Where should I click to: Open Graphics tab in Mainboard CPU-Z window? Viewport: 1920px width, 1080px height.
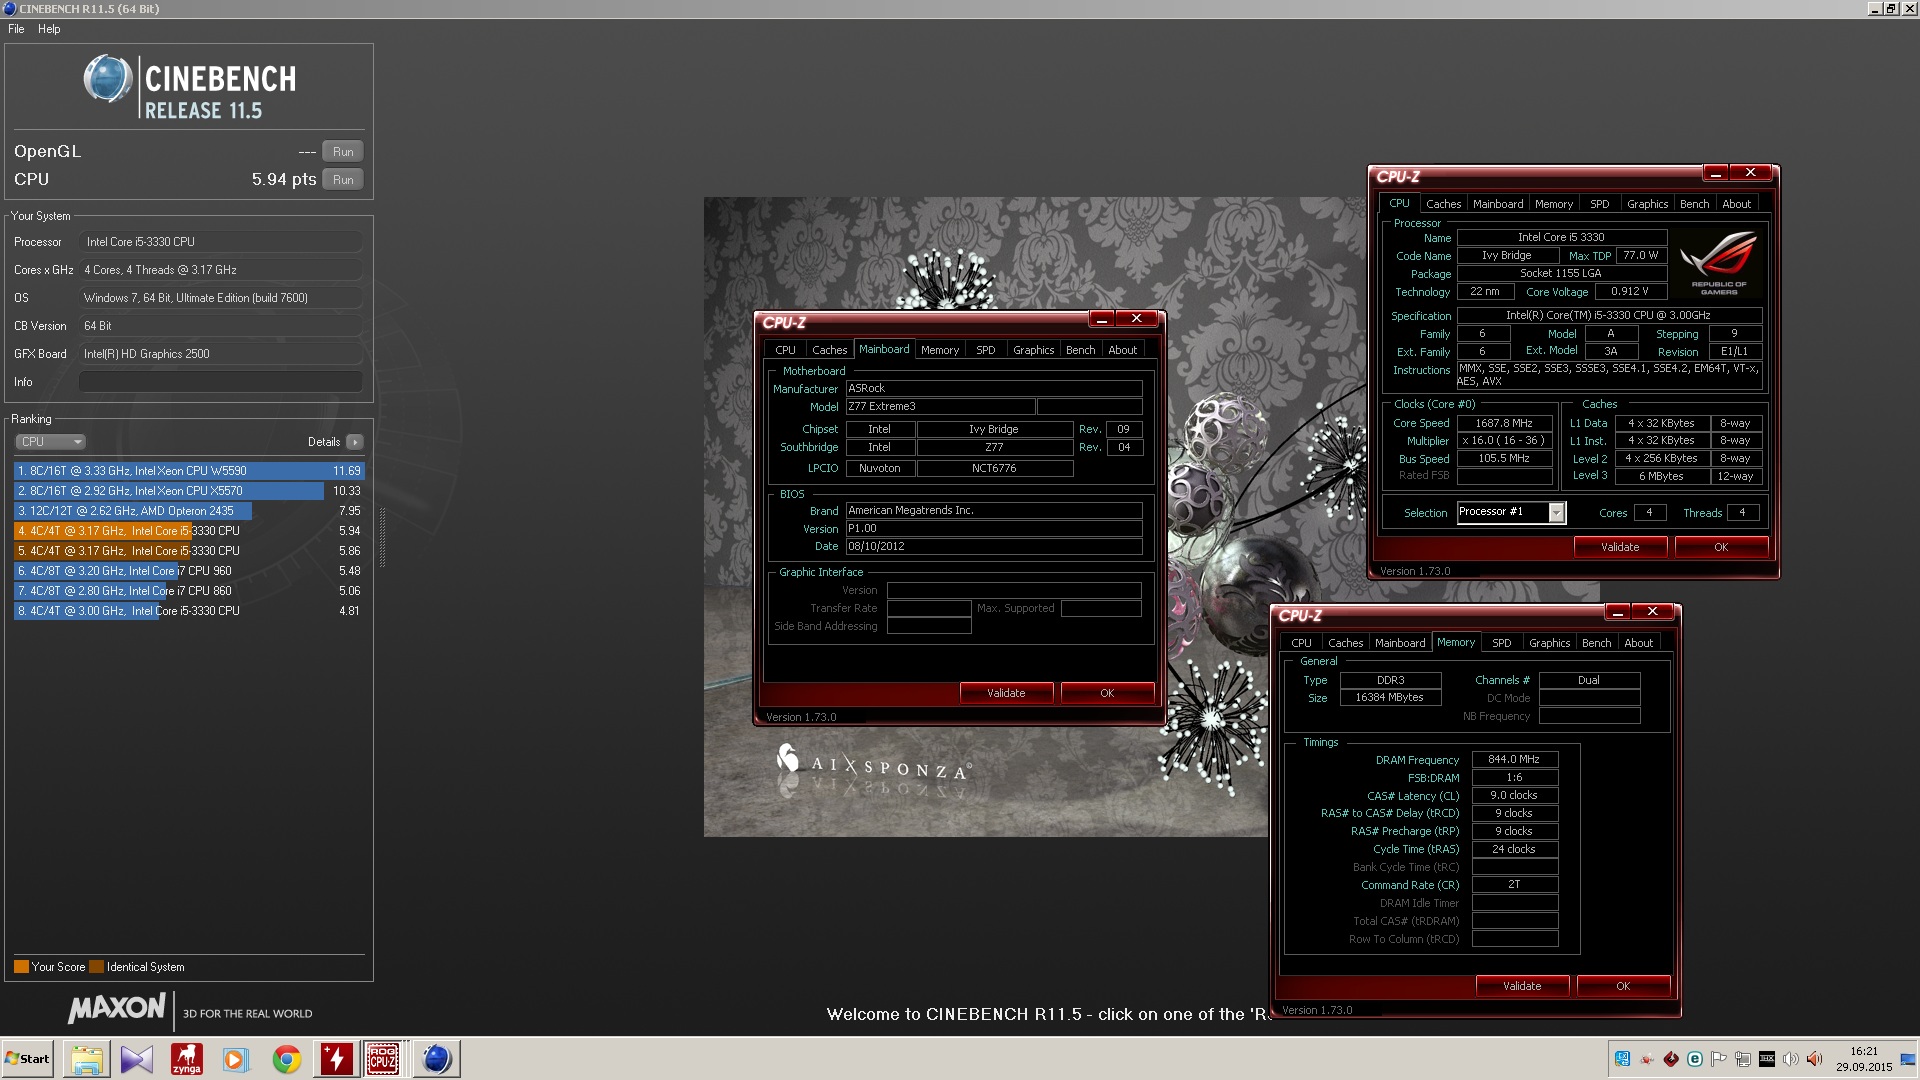click(x=1033, y=350)
